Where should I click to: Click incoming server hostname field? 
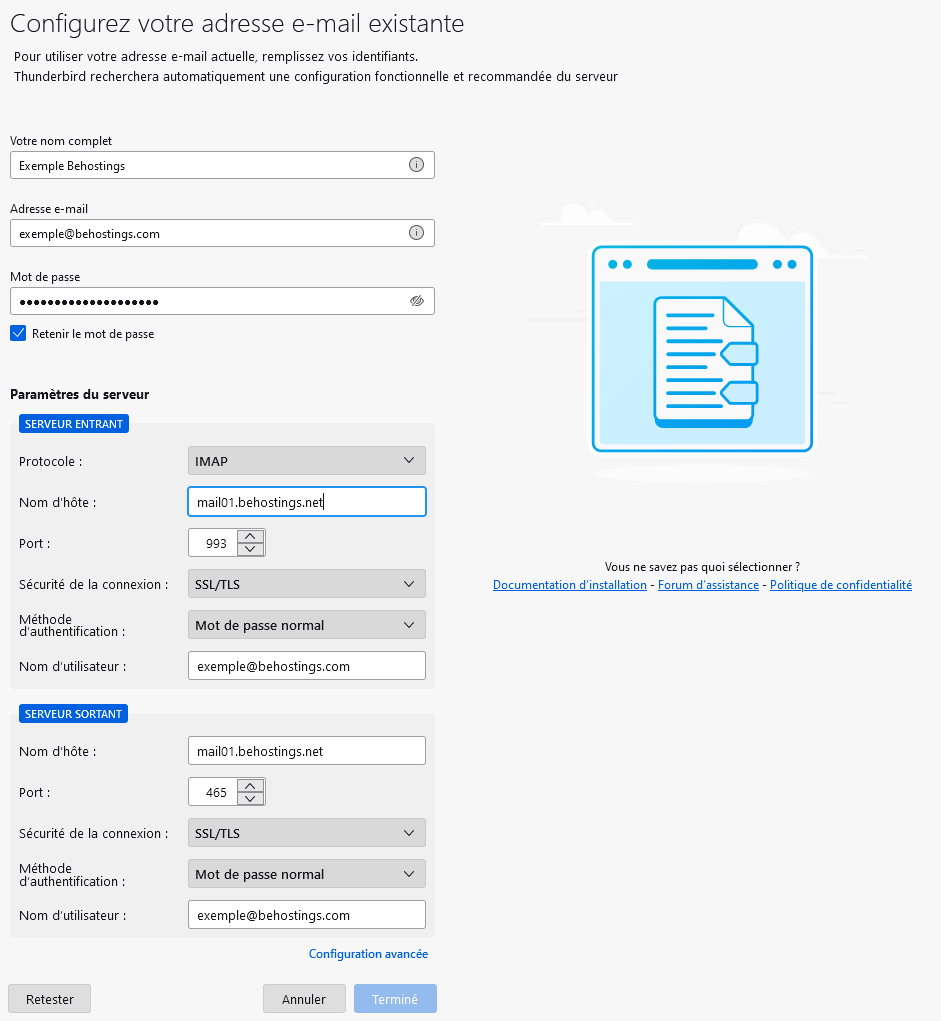point(307,502)
